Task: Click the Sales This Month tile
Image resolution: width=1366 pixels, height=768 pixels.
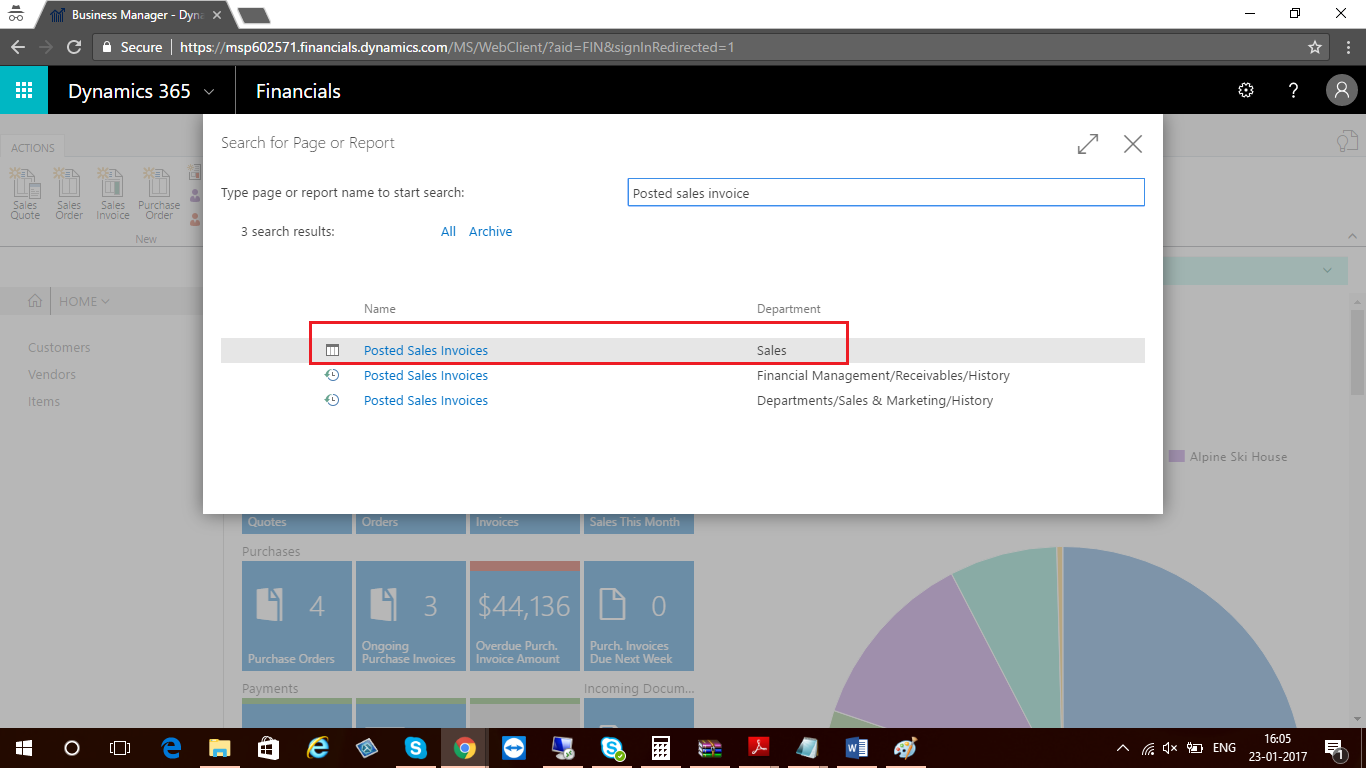Action: click(639, 523)
